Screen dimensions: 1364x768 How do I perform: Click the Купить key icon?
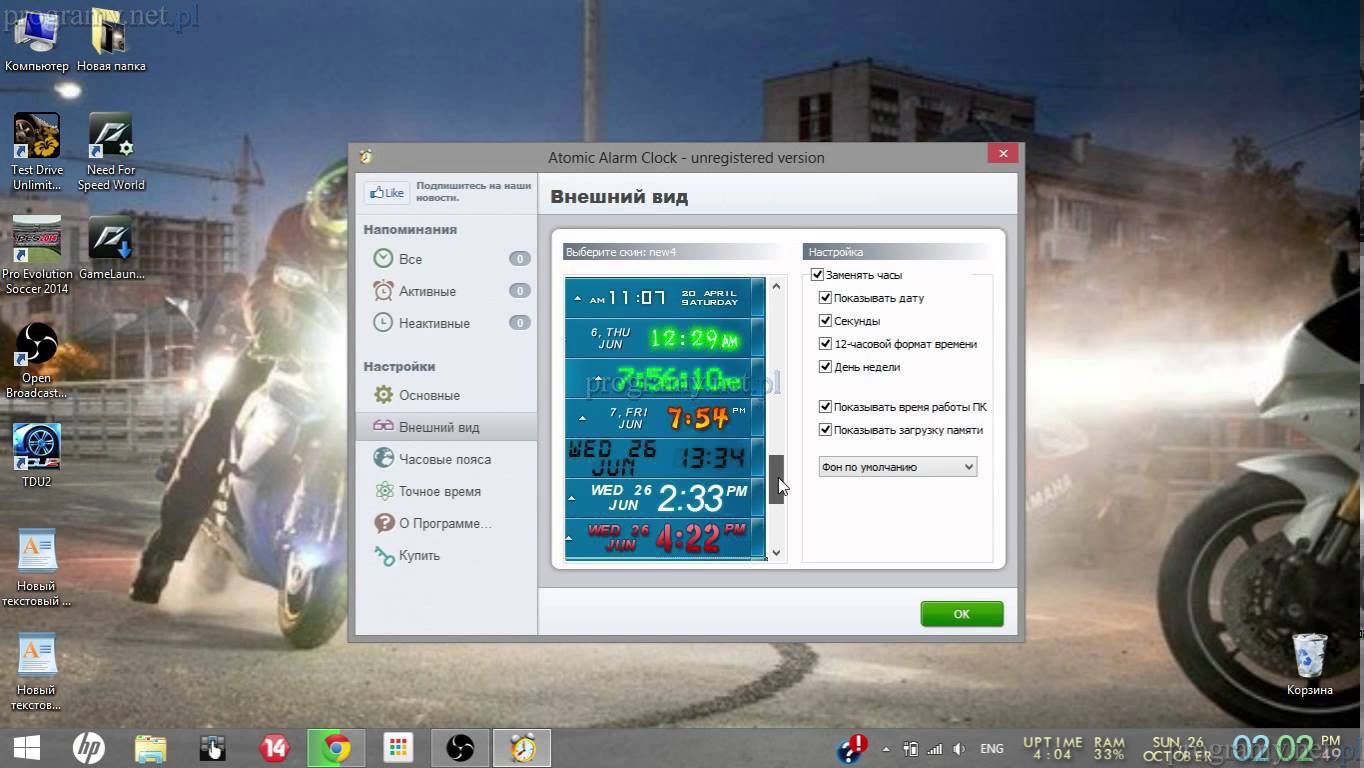pos(383,555)
